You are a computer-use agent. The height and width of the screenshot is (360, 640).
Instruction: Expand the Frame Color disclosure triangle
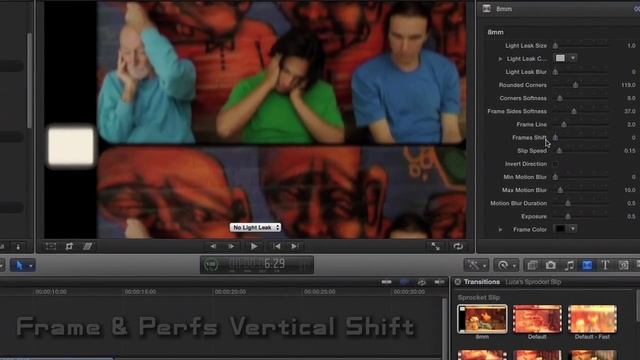pos(500,230)
